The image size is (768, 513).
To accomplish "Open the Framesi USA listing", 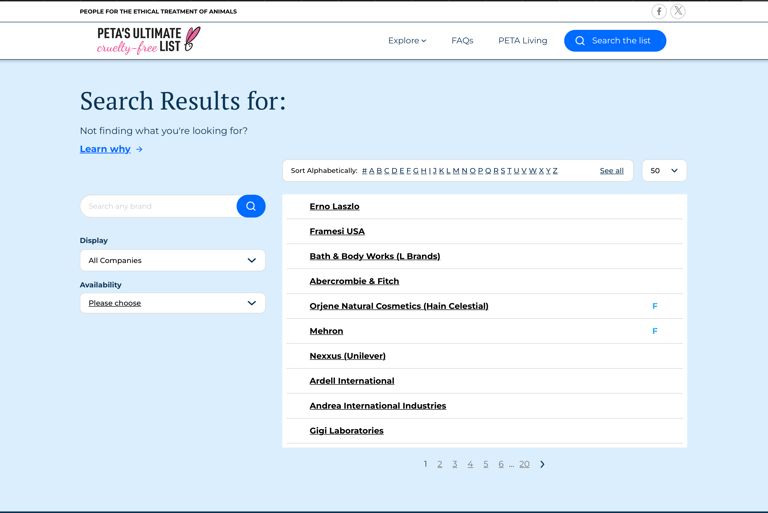I will [337, 231].
